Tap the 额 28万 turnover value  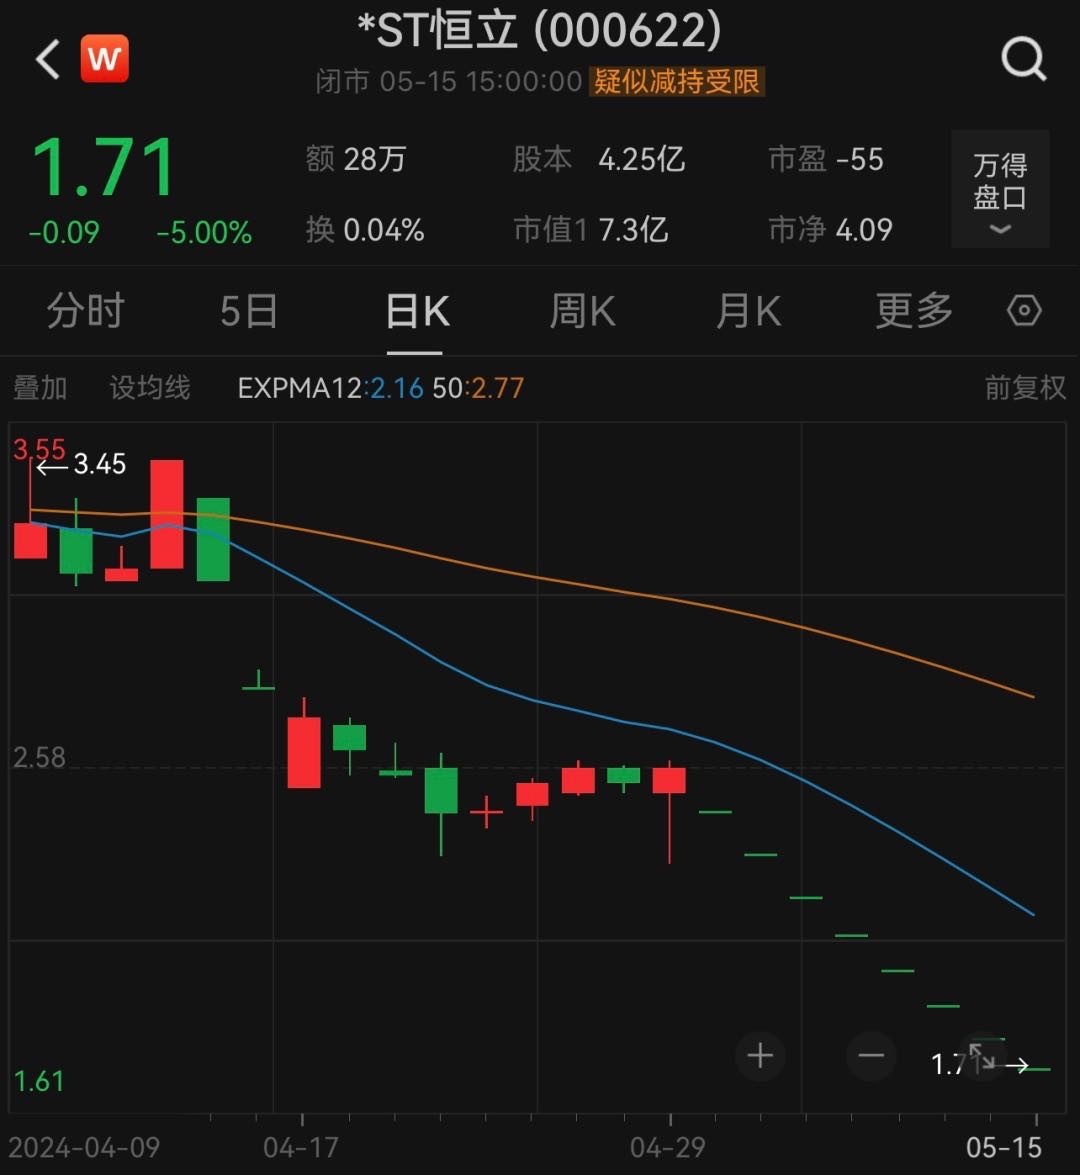(x=356, y=159)
